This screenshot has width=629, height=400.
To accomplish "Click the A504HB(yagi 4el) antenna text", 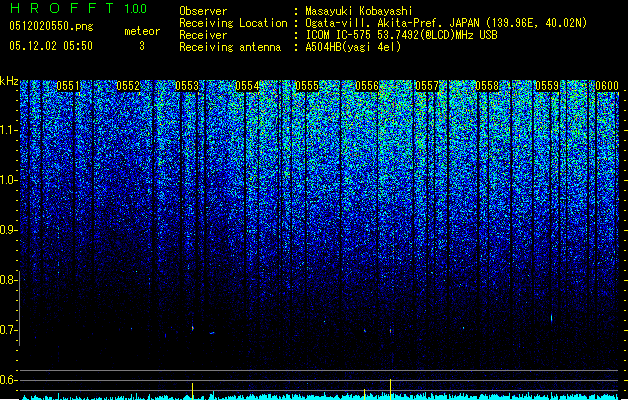I will 353,47.
